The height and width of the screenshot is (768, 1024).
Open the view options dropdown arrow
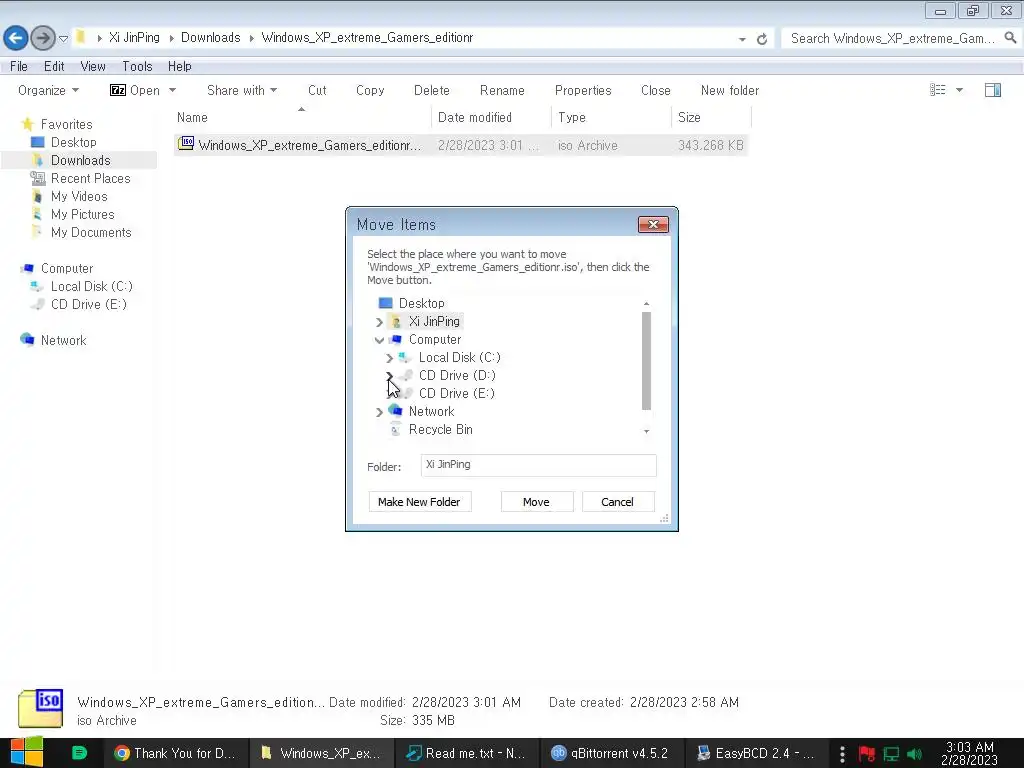[x=959, y=90]
